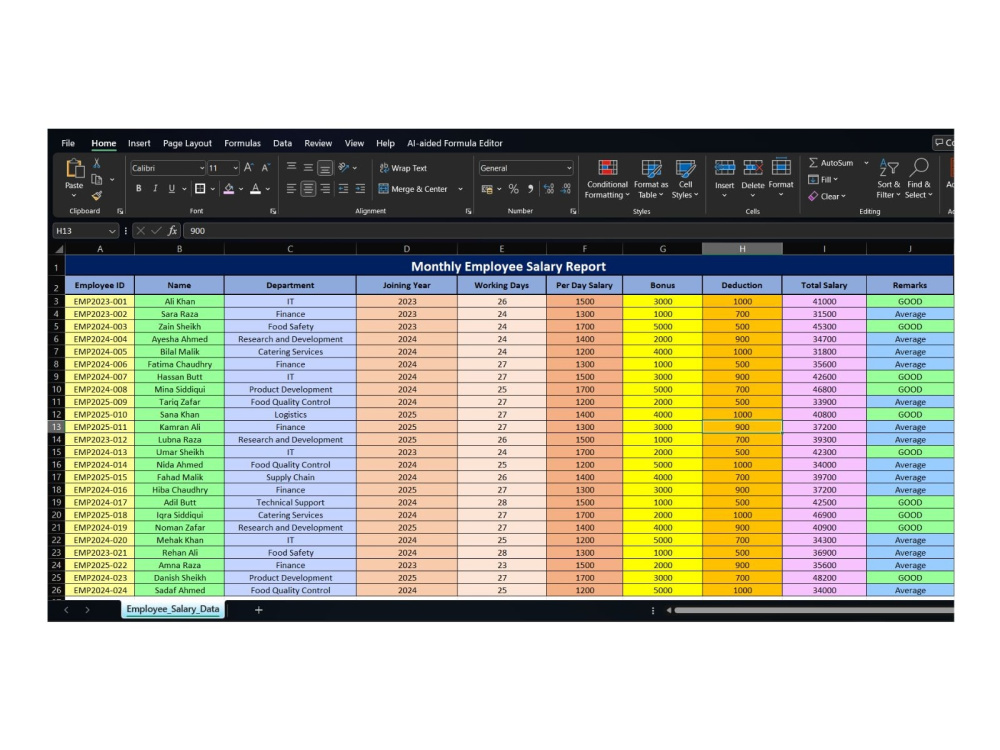Switch to the Page Layout tab
Image resolution: width=1000 pixels, height=750 pixels.
click(x=187, y=143)
